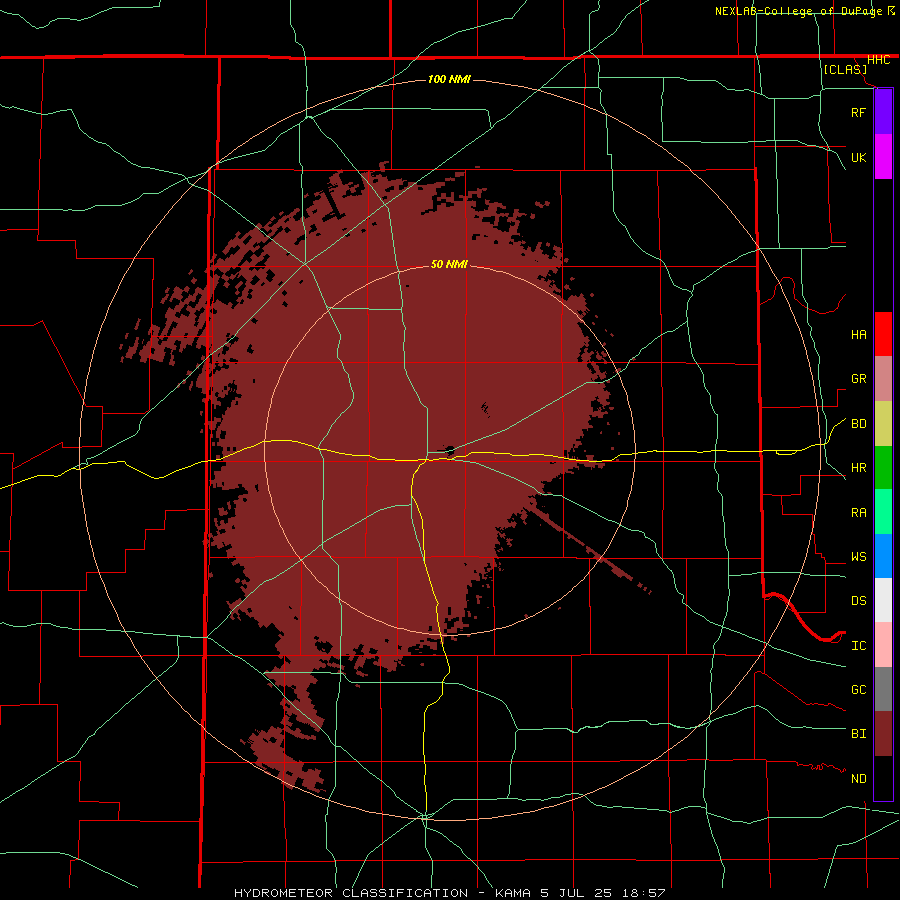Screen dimensions: 900x900
Task: Click the 'GC' legend label
Action: (858, 690)
